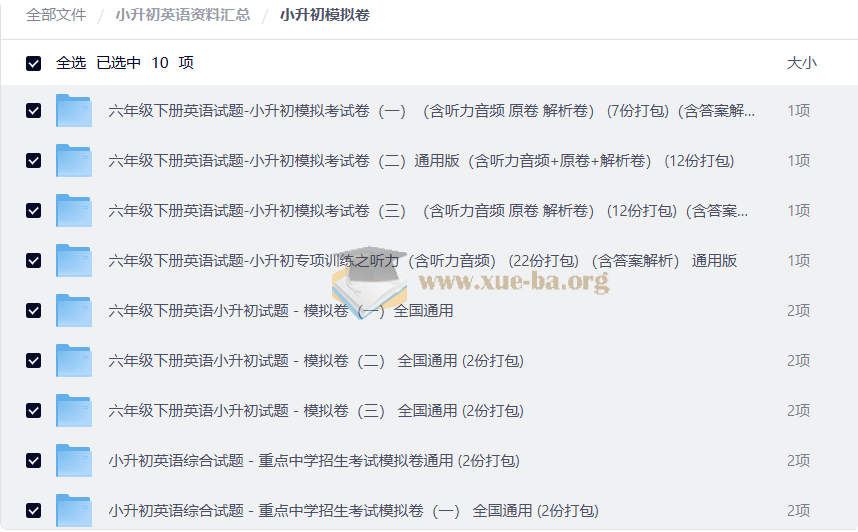Untick checkbox for 模拟考试卷（三）12份打包 folder
858x532 pixels.
pos(33,211)
